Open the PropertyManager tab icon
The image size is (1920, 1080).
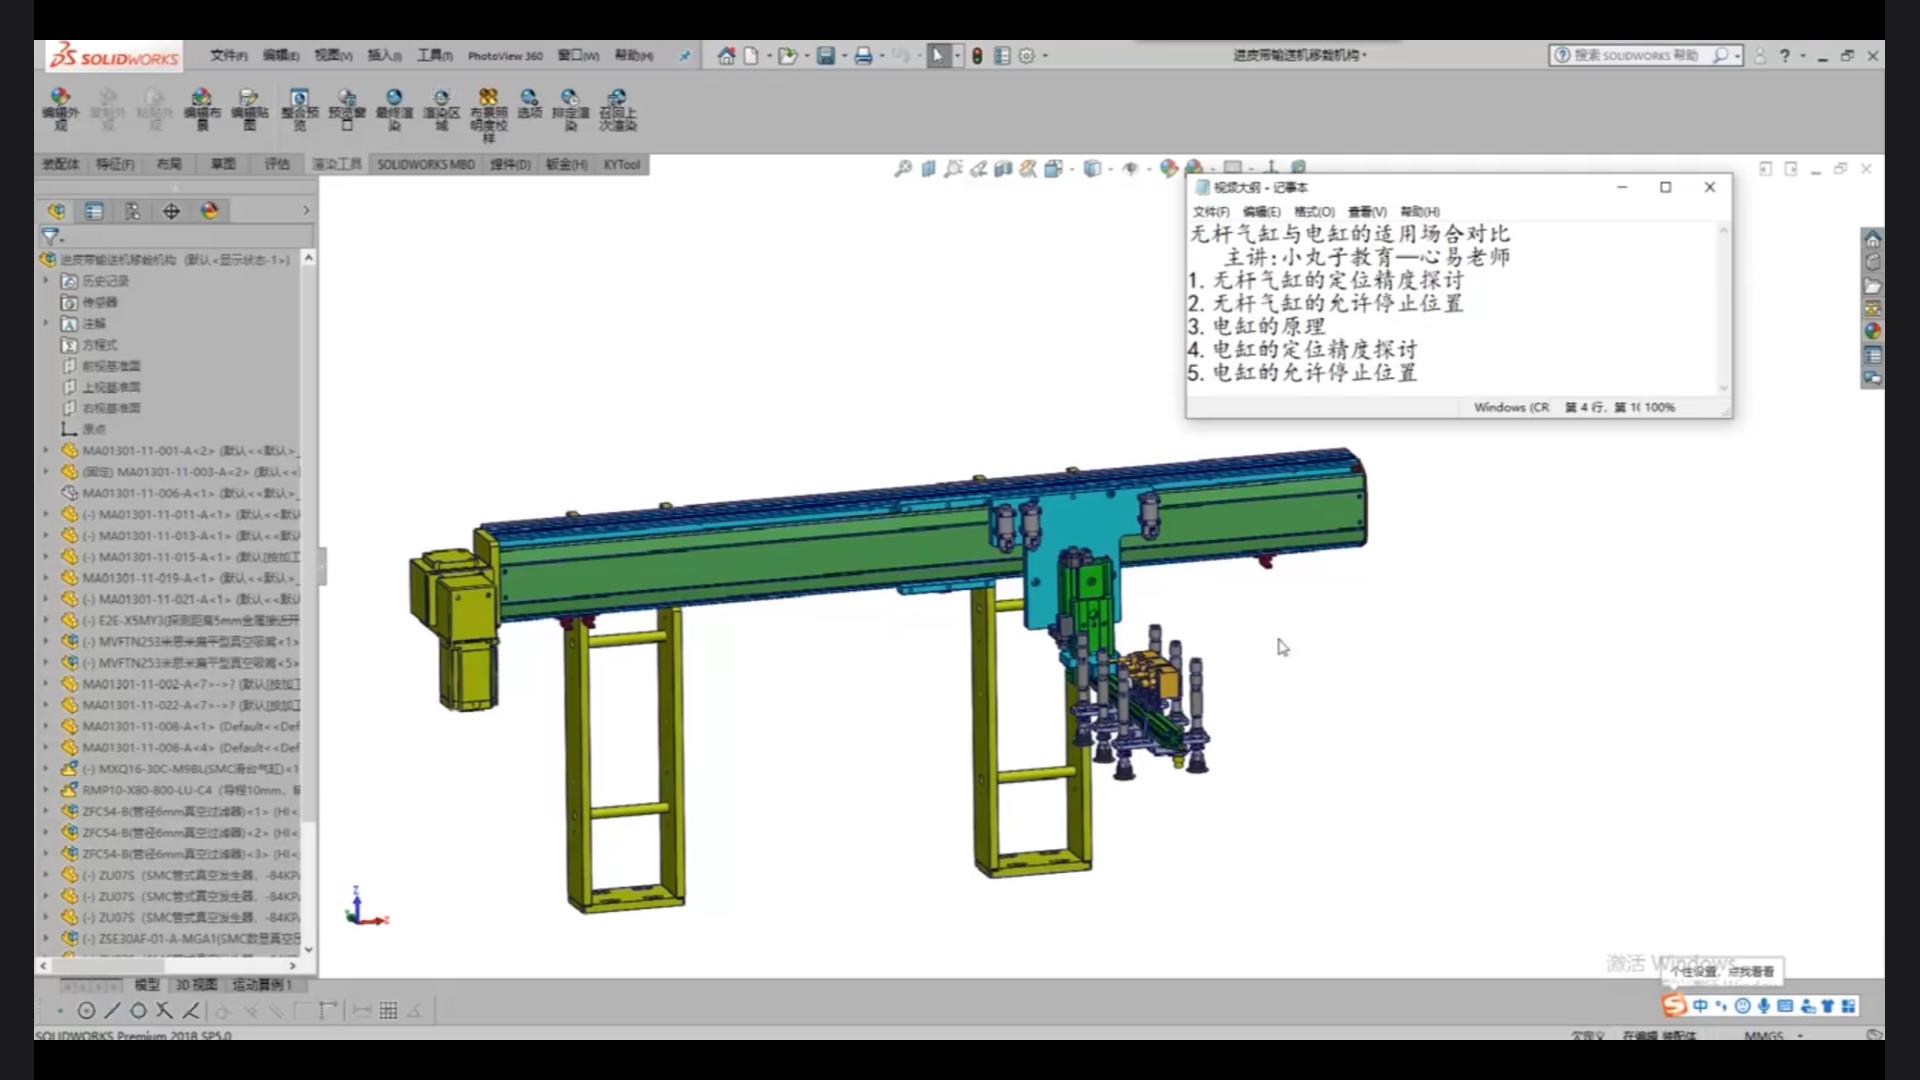[94, 211]
